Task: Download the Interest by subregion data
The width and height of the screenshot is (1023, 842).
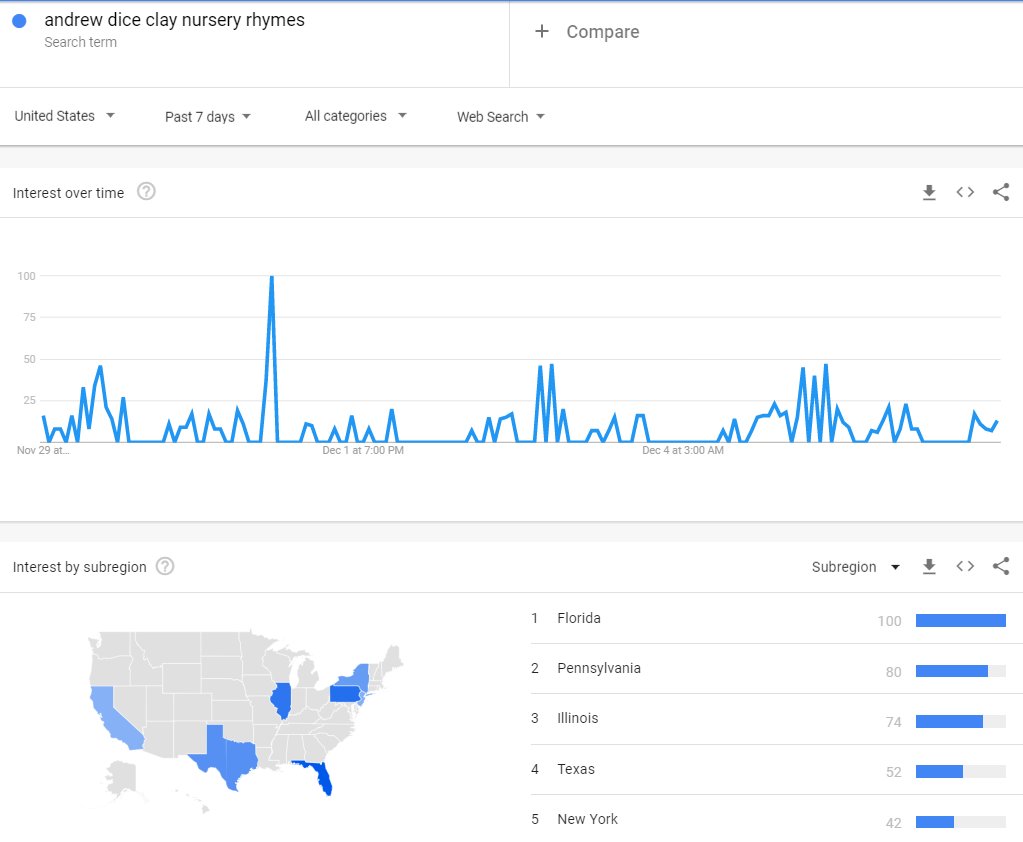Action: click(929, 567)
